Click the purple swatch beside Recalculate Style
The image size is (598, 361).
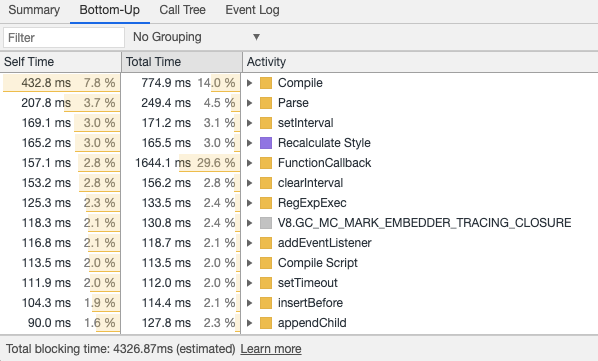coord(266,143)
